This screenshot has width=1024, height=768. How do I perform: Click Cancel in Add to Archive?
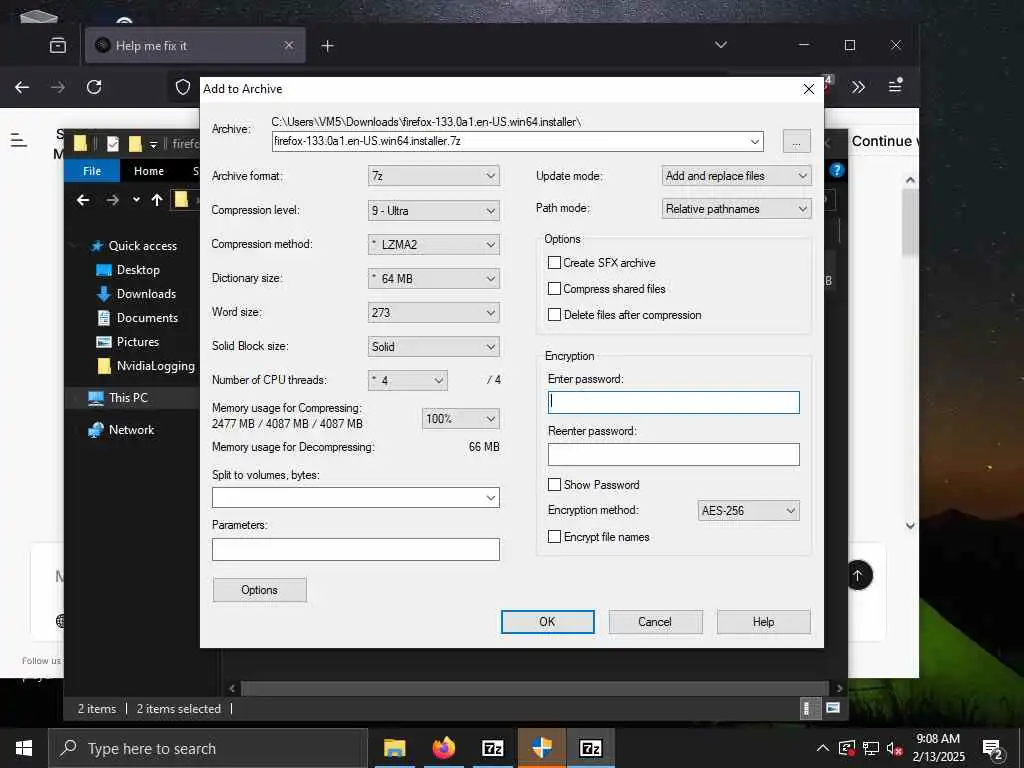655,622
